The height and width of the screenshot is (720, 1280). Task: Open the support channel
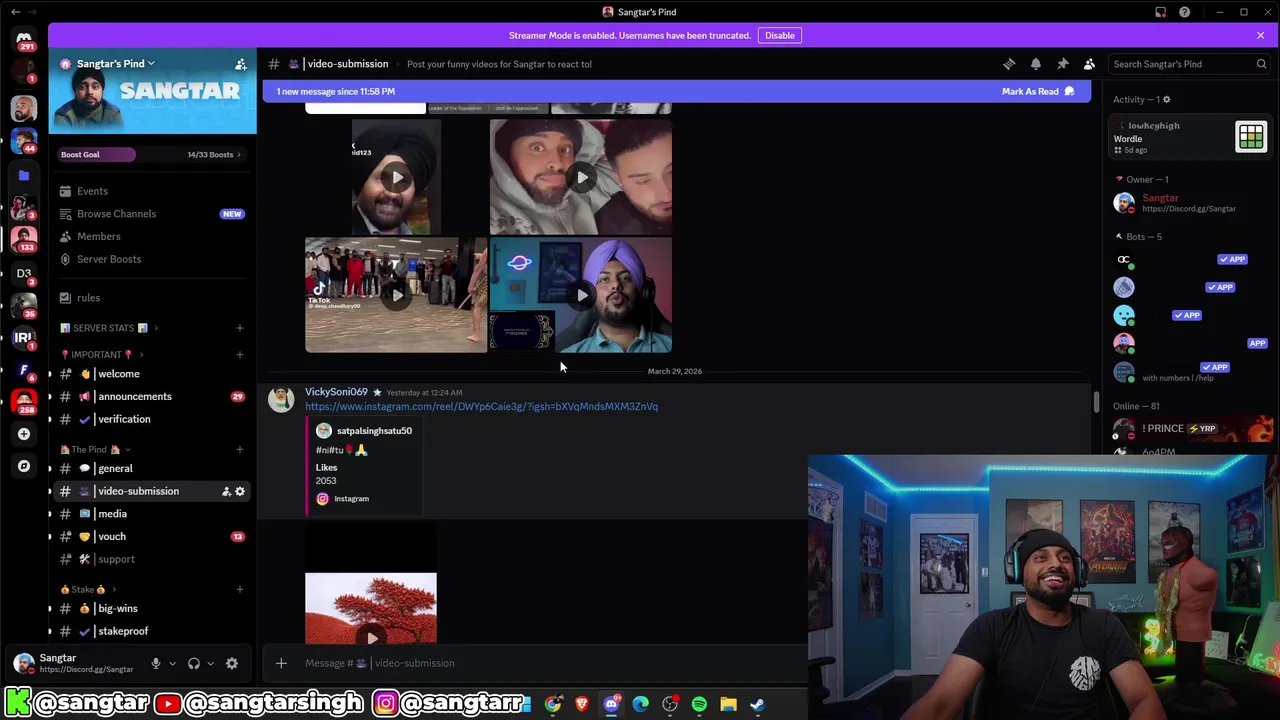click(x=152, y=559)
